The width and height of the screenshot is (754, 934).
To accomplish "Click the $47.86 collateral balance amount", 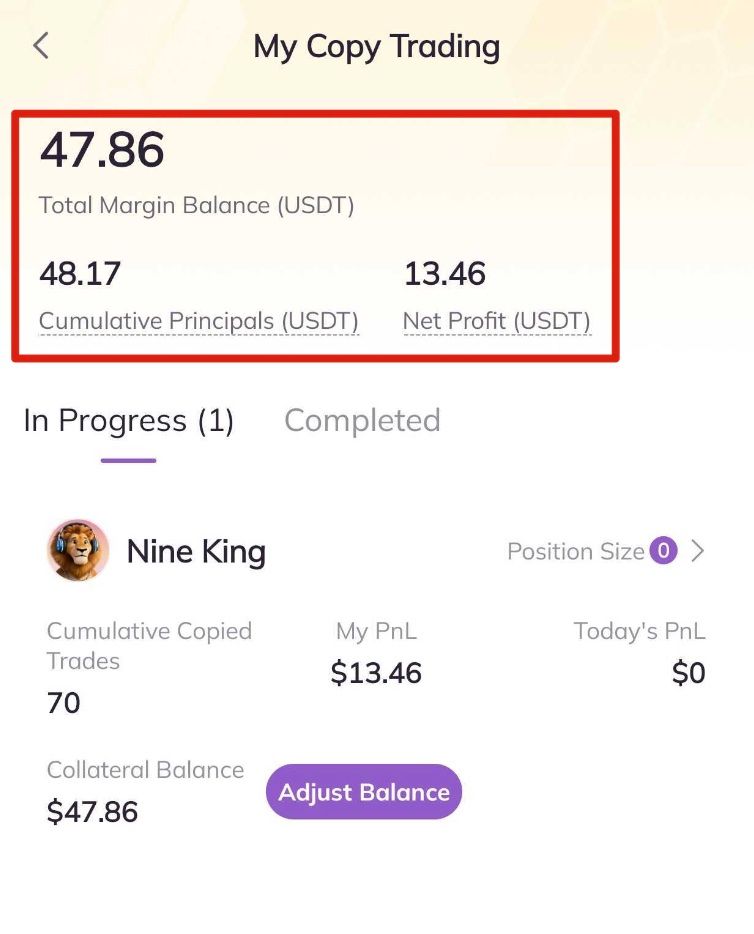I will tap(92, 811).
